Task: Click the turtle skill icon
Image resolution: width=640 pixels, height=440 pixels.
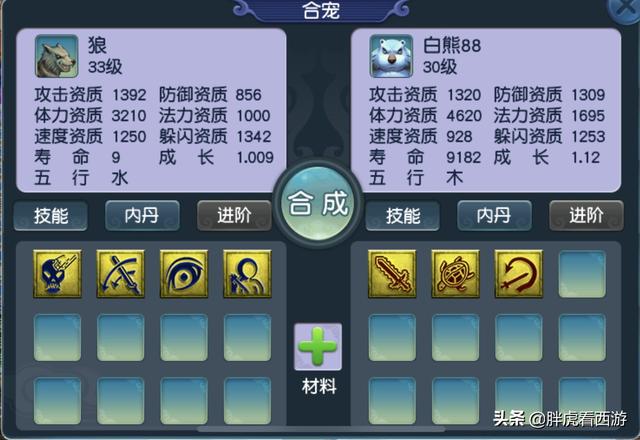Action: point(456,273)
